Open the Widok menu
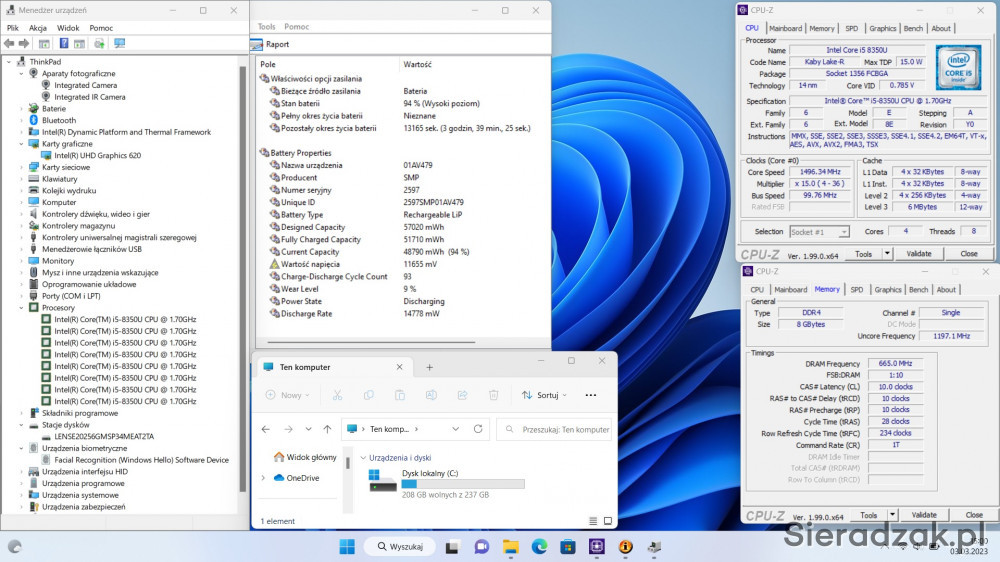Viewport: 1000px width, 562px height. pyautogui.click(x=68, y=28)
